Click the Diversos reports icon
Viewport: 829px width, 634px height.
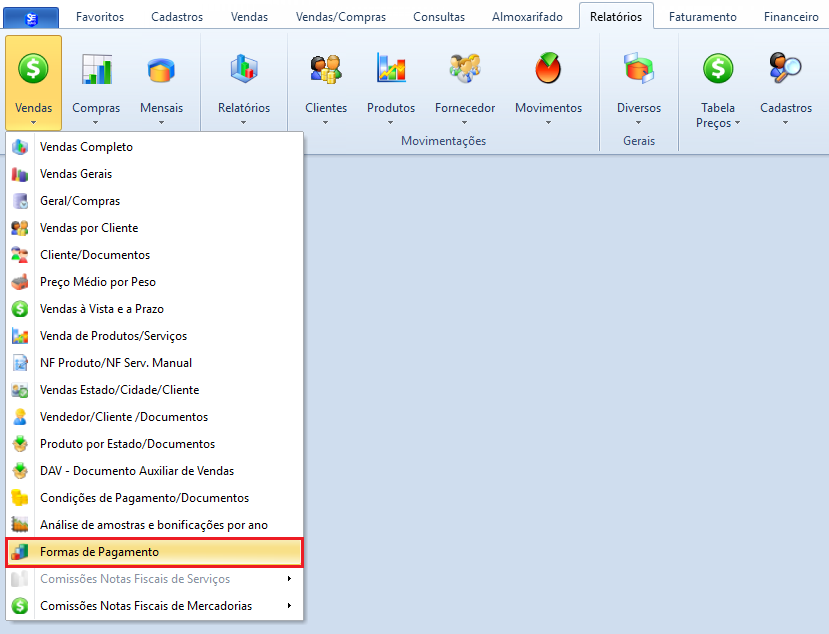(x=638, y=70)
